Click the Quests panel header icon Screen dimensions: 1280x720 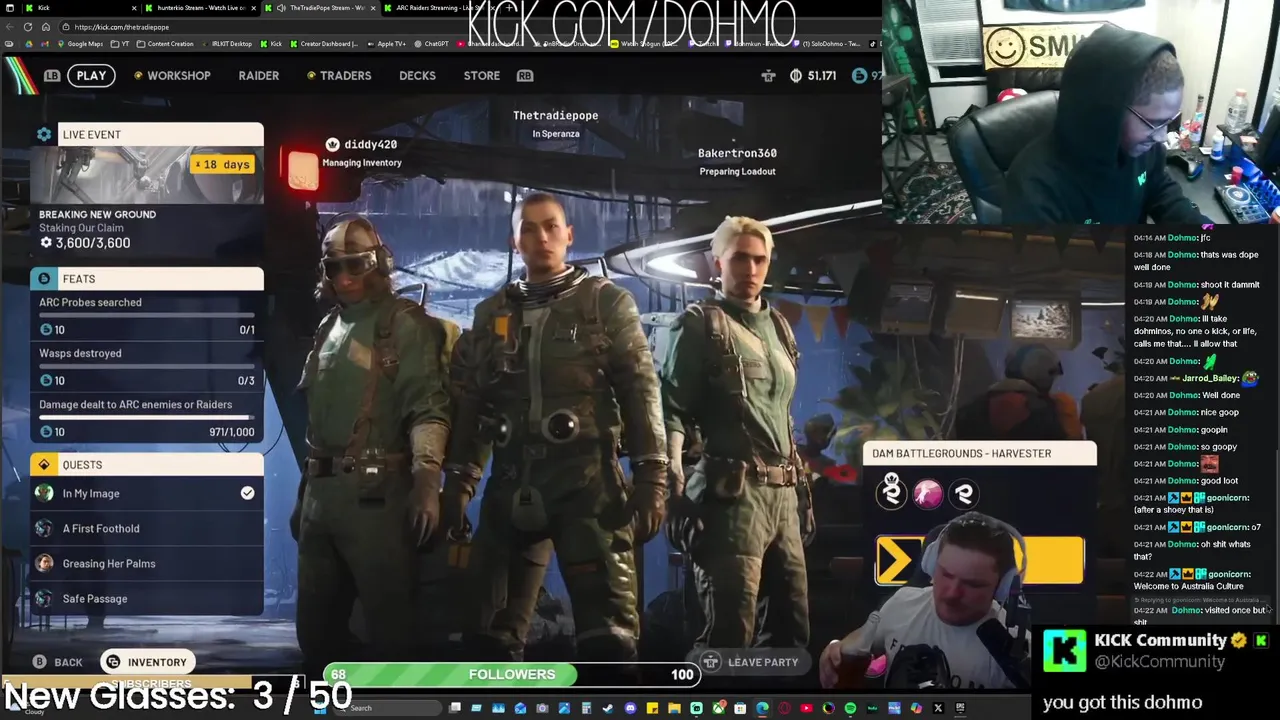pyautogui.click(x=44, y=464)
